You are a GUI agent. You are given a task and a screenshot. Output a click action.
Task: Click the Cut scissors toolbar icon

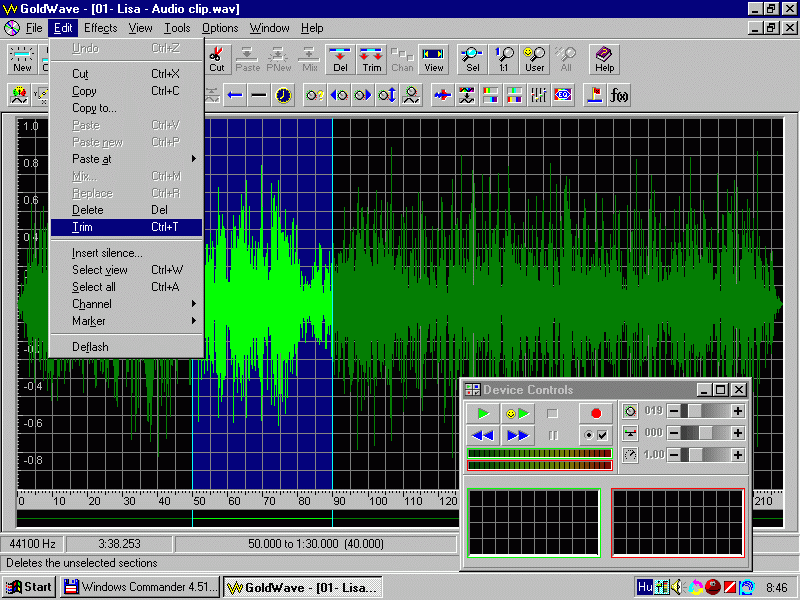(217, 59)
